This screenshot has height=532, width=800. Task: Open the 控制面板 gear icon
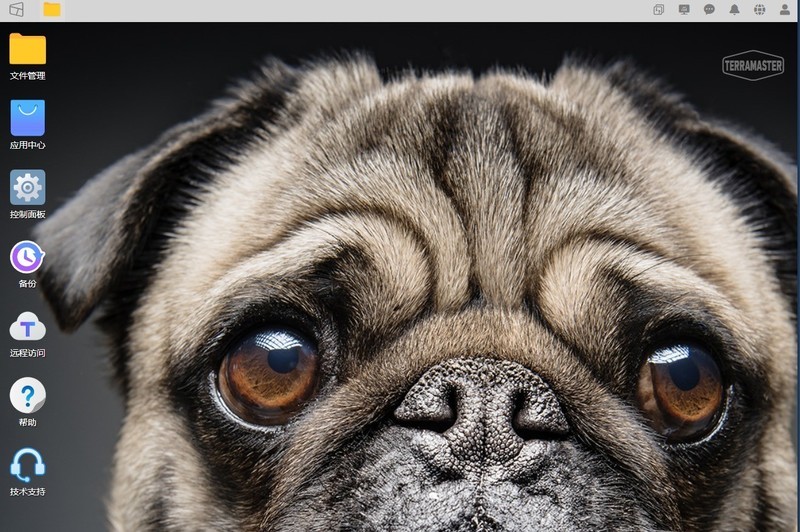(28, 187)
